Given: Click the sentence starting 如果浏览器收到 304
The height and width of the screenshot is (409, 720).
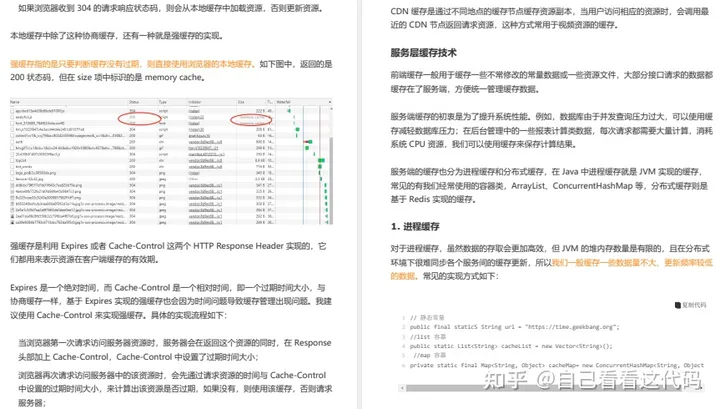Looking at the screenshot, I should [x=170, y=9].
